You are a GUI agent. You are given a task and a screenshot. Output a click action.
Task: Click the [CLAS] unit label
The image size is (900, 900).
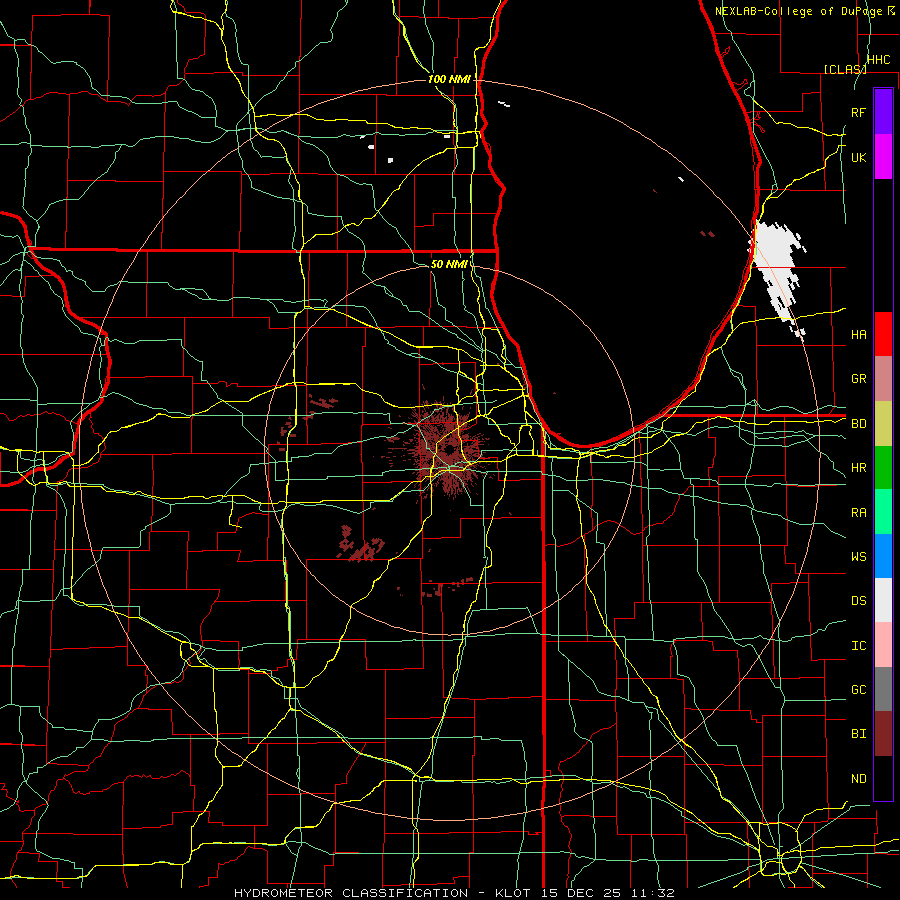845,69
